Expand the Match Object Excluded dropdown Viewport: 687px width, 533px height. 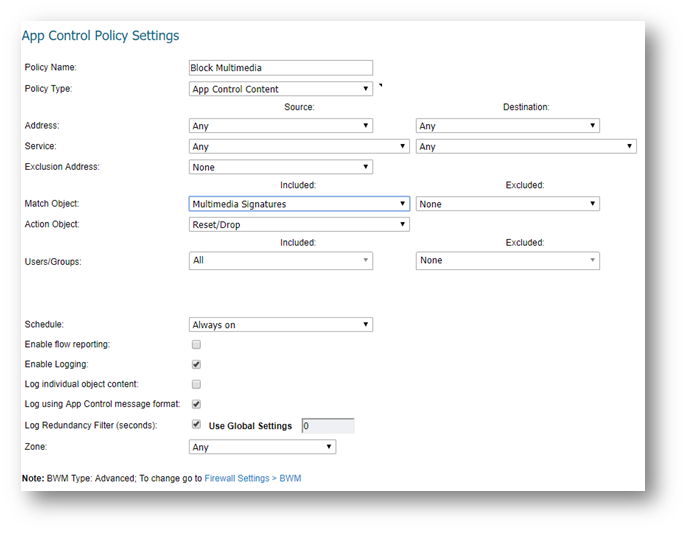coord(507,204)
